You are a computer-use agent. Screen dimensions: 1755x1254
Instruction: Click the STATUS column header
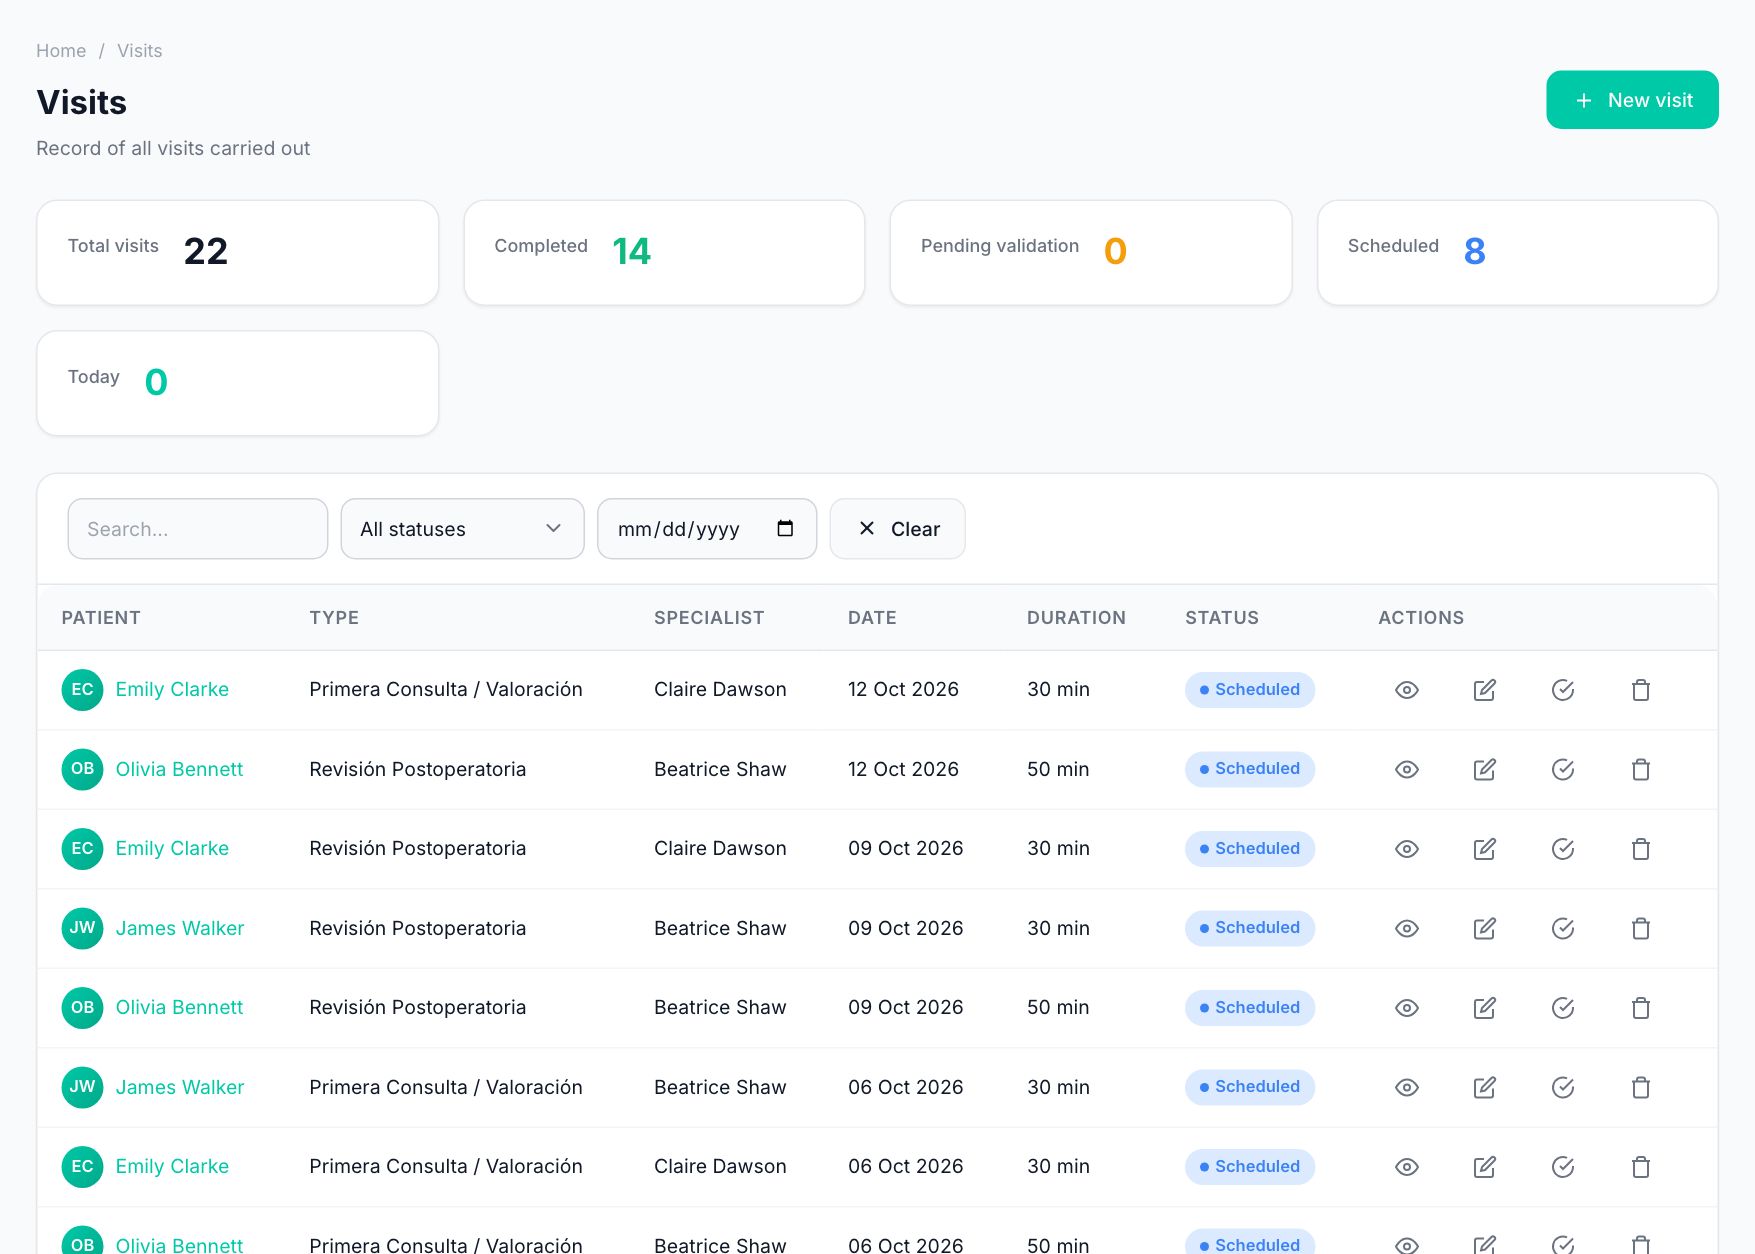(x=1222, y=618)
